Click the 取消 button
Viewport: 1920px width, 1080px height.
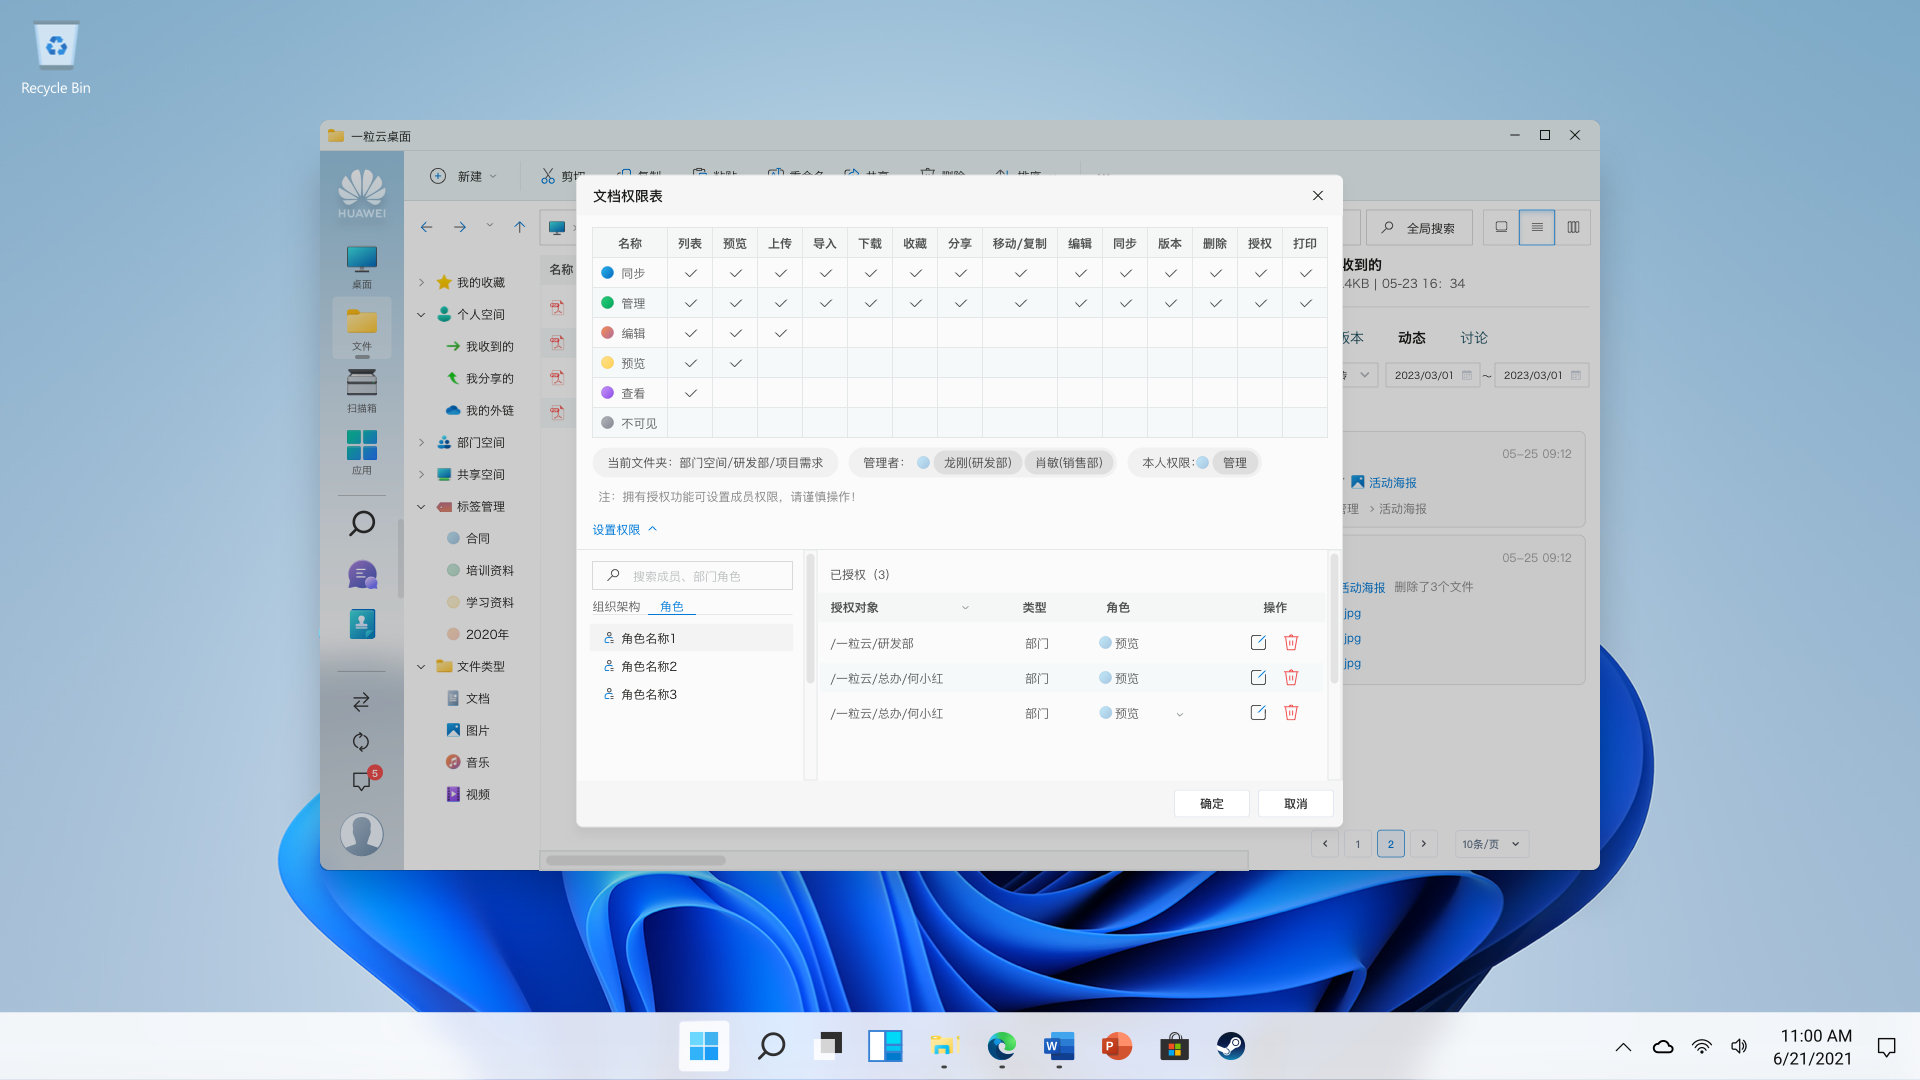coord(1295,804)
